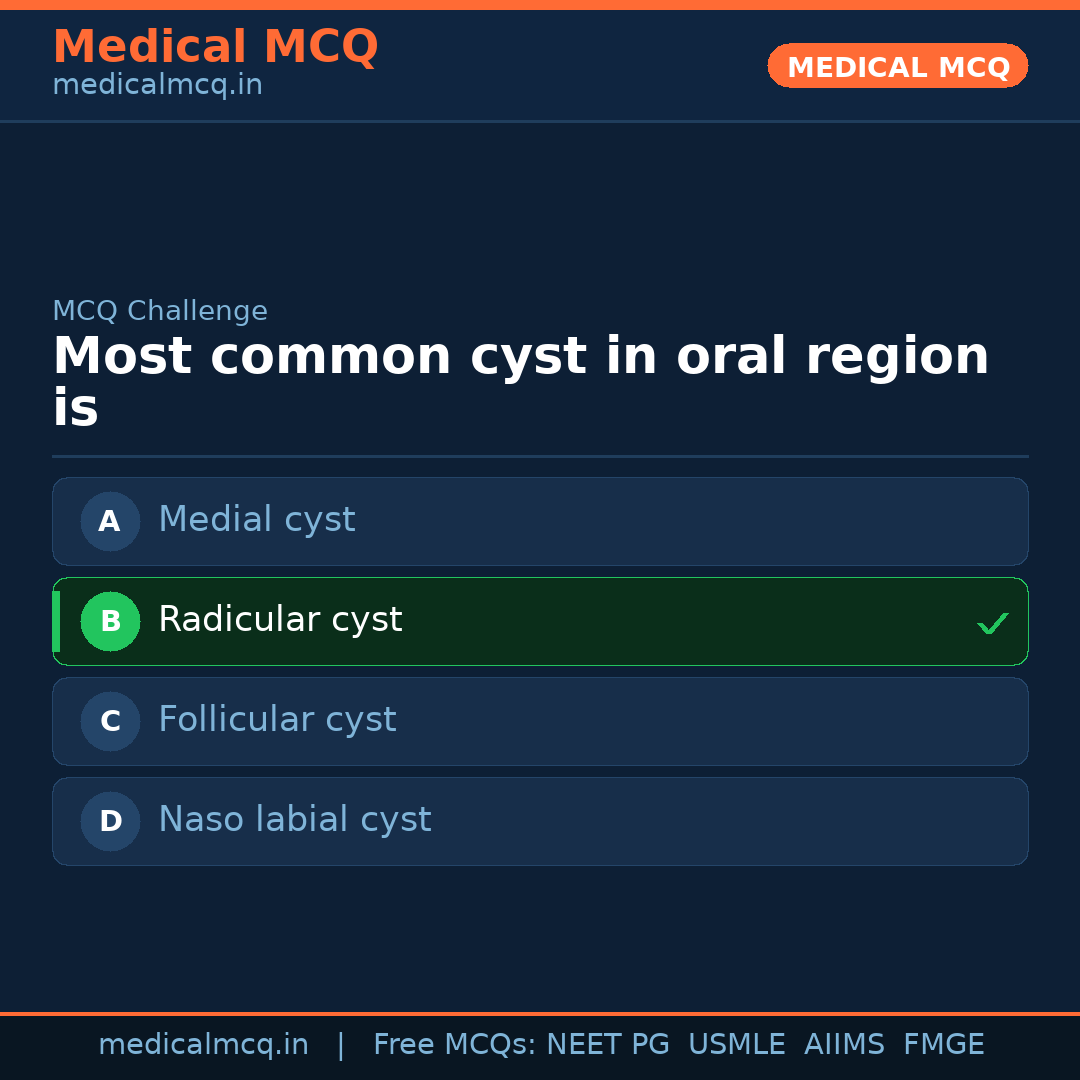
Task: Pick the "Follicular cyst" answer text
Action: click(x=277, y=720)
